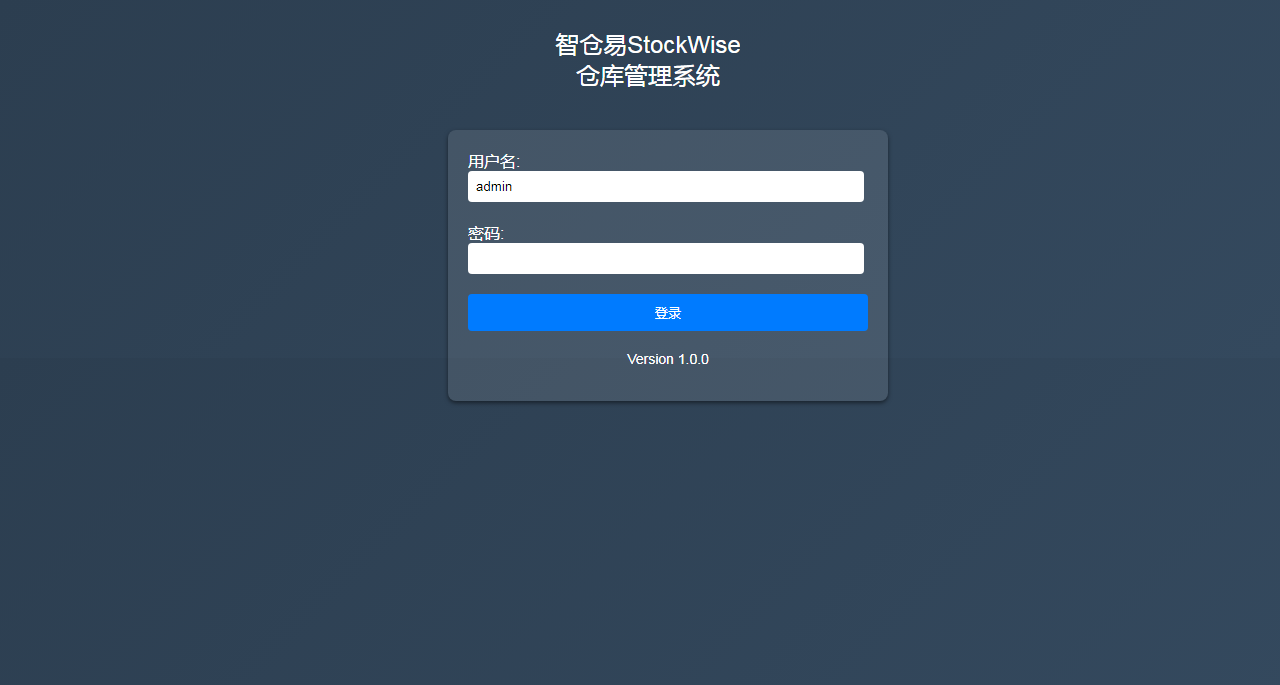This screenshot has width=1280, height=685.
Task: Click the dark page background below the card
Action: coord(668,540)
